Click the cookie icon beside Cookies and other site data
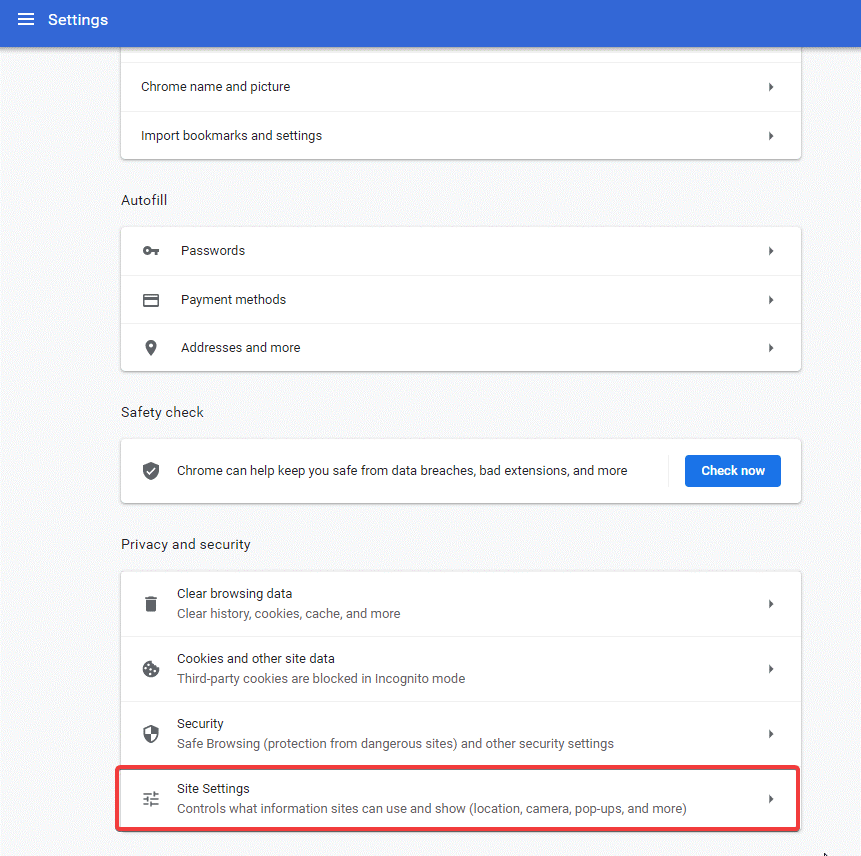 pos(150,668)
